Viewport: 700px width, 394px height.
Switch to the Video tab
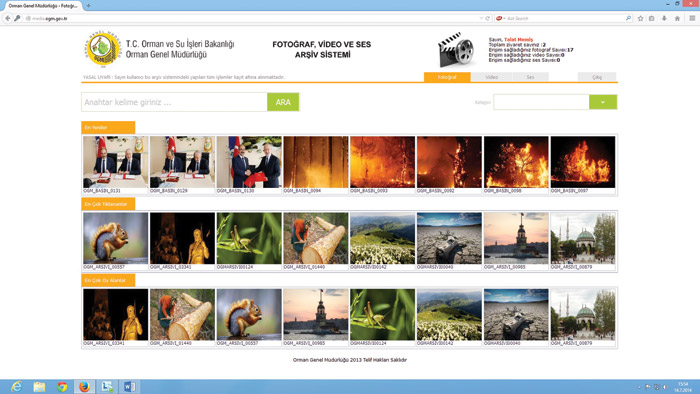pyautogui.click(x=492, y=77)
